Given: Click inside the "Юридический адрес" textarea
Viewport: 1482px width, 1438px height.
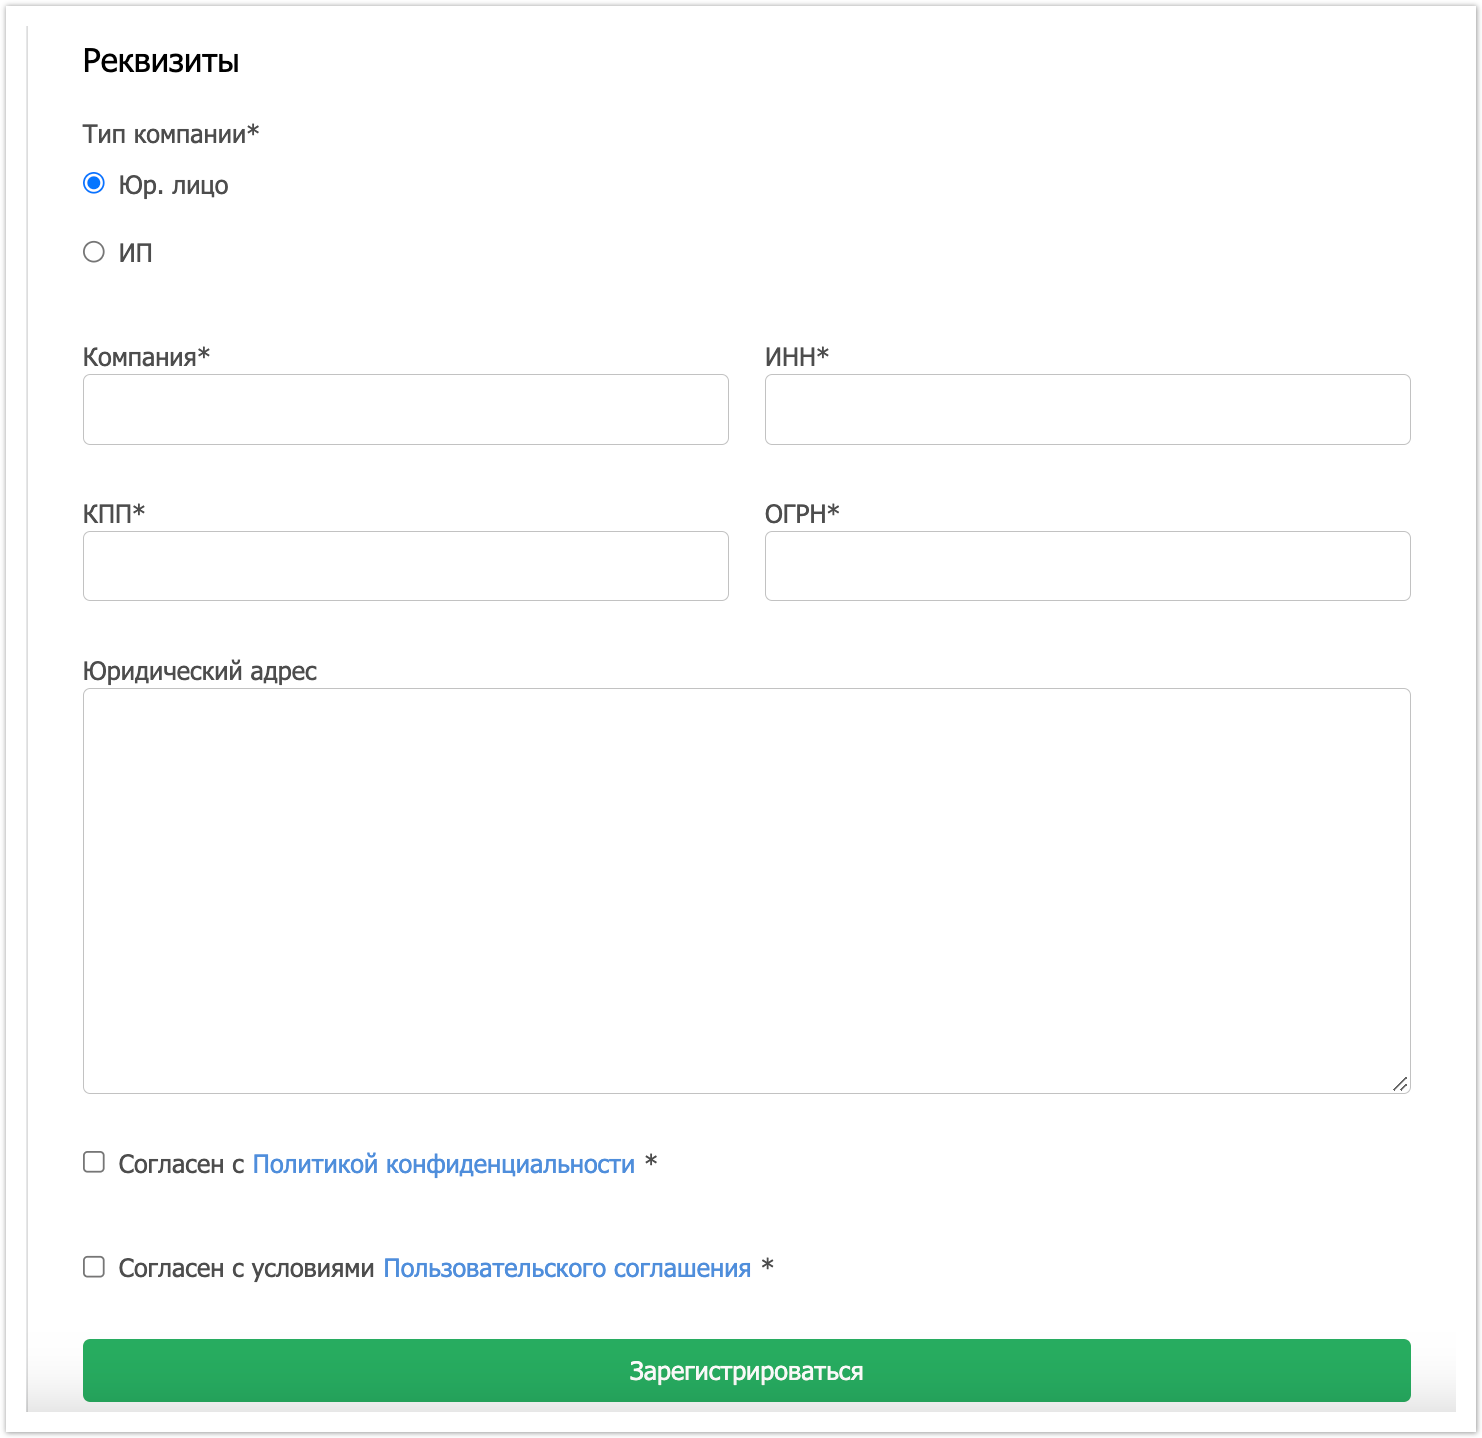Looking at the screenshot, I should (x=746, y=890).
